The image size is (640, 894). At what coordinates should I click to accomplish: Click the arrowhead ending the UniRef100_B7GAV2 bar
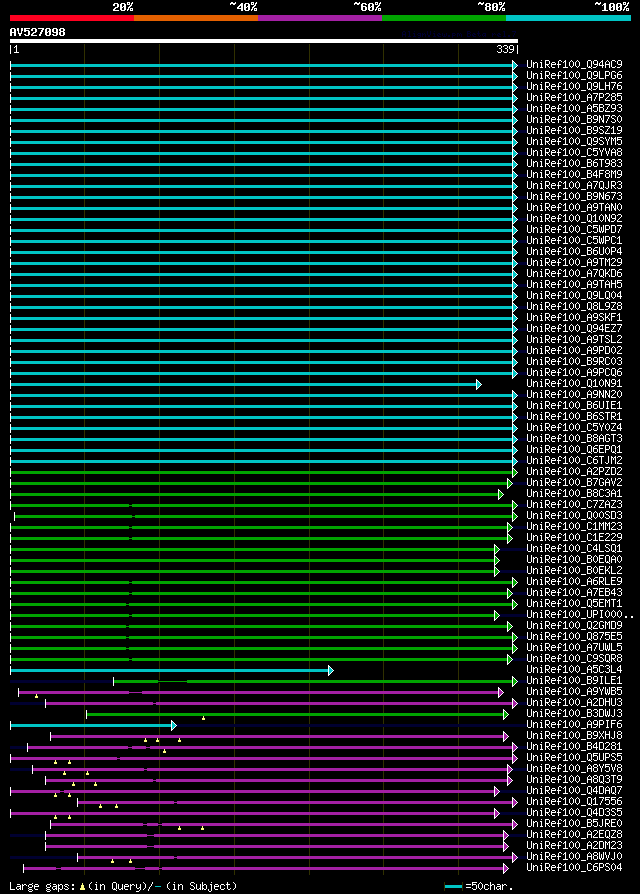(510, 483)
